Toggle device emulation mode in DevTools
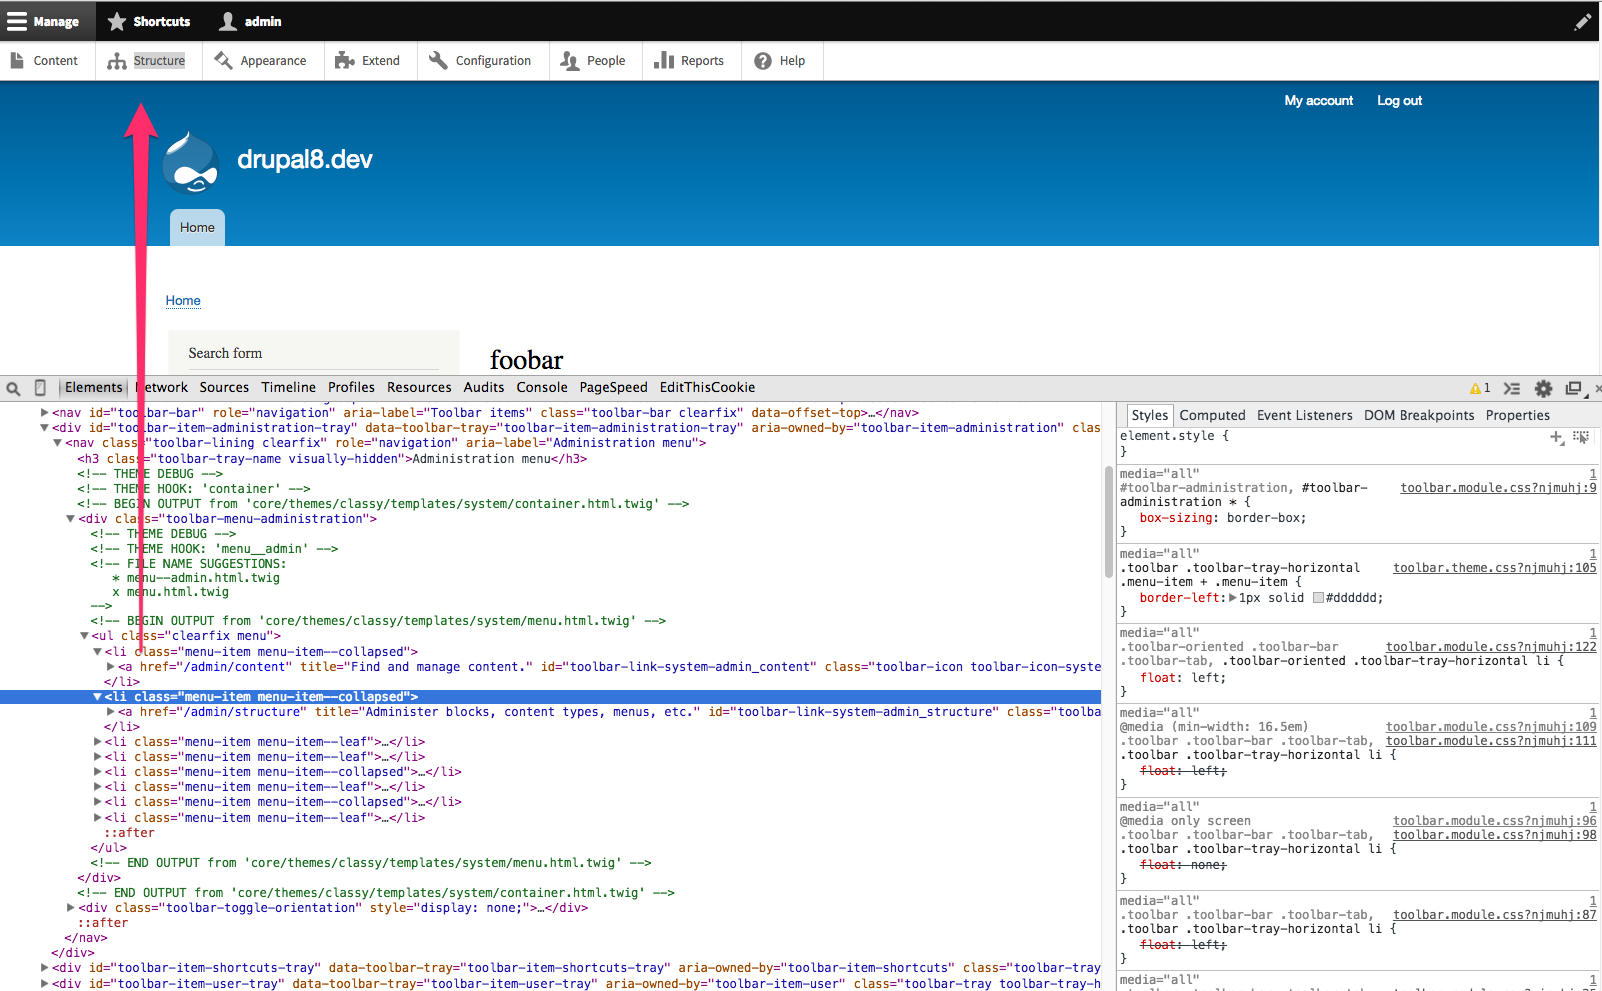The width and height of the screenshot is (1602, 991). pos(40,388)
